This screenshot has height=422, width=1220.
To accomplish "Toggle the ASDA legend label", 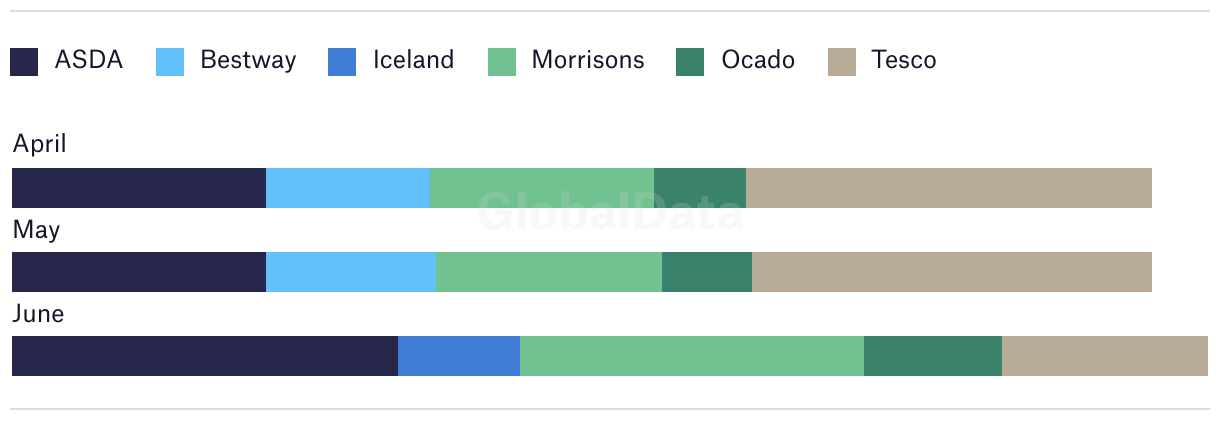I will 89,60.
